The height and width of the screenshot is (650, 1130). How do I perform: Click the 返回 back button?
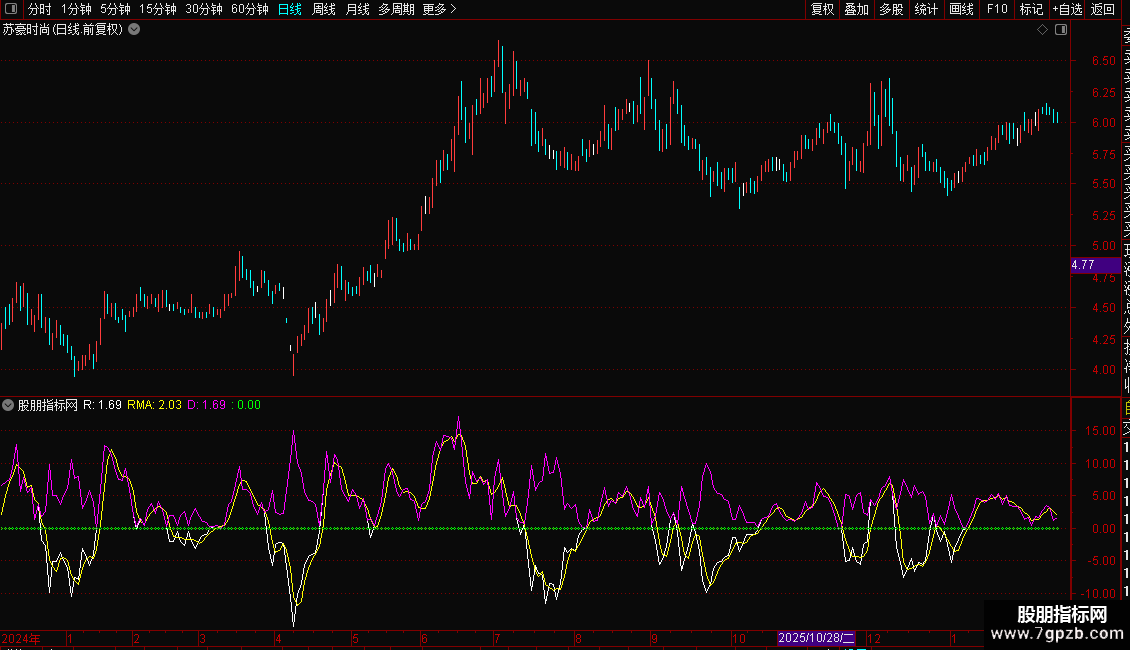[x=1102, y=9]
